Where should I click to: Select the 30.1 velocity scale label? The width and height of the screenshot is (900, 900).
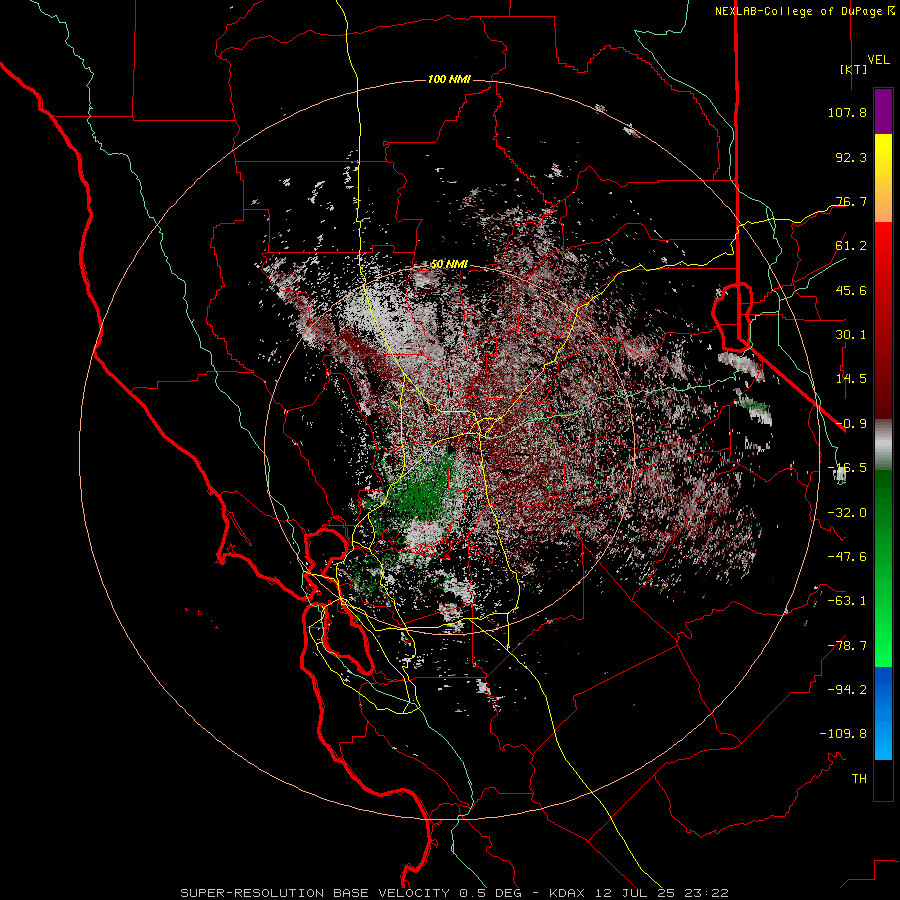click(851, 335)
